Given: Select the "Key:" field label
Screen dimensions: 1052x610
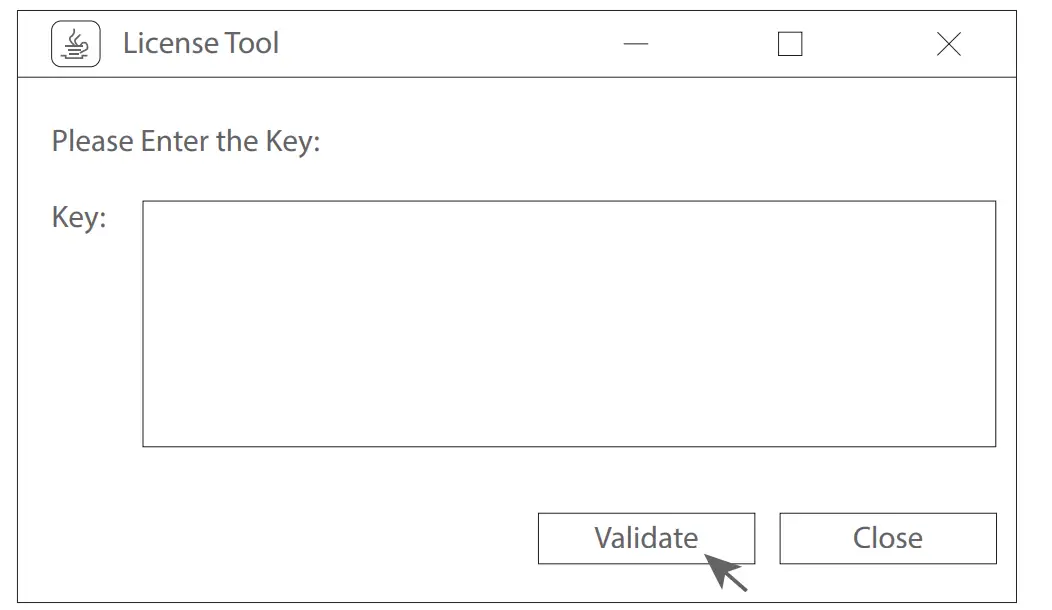Looking at the screenshot, I should [79, 217].
